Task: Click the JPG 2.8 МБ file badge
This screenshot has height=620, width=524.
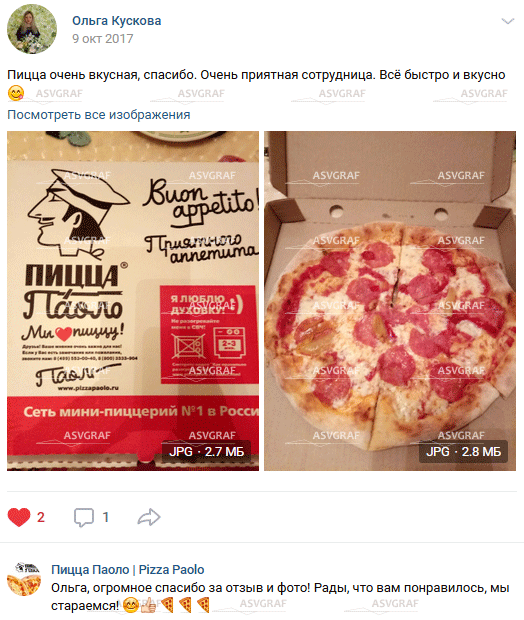Action: (463, 451)
